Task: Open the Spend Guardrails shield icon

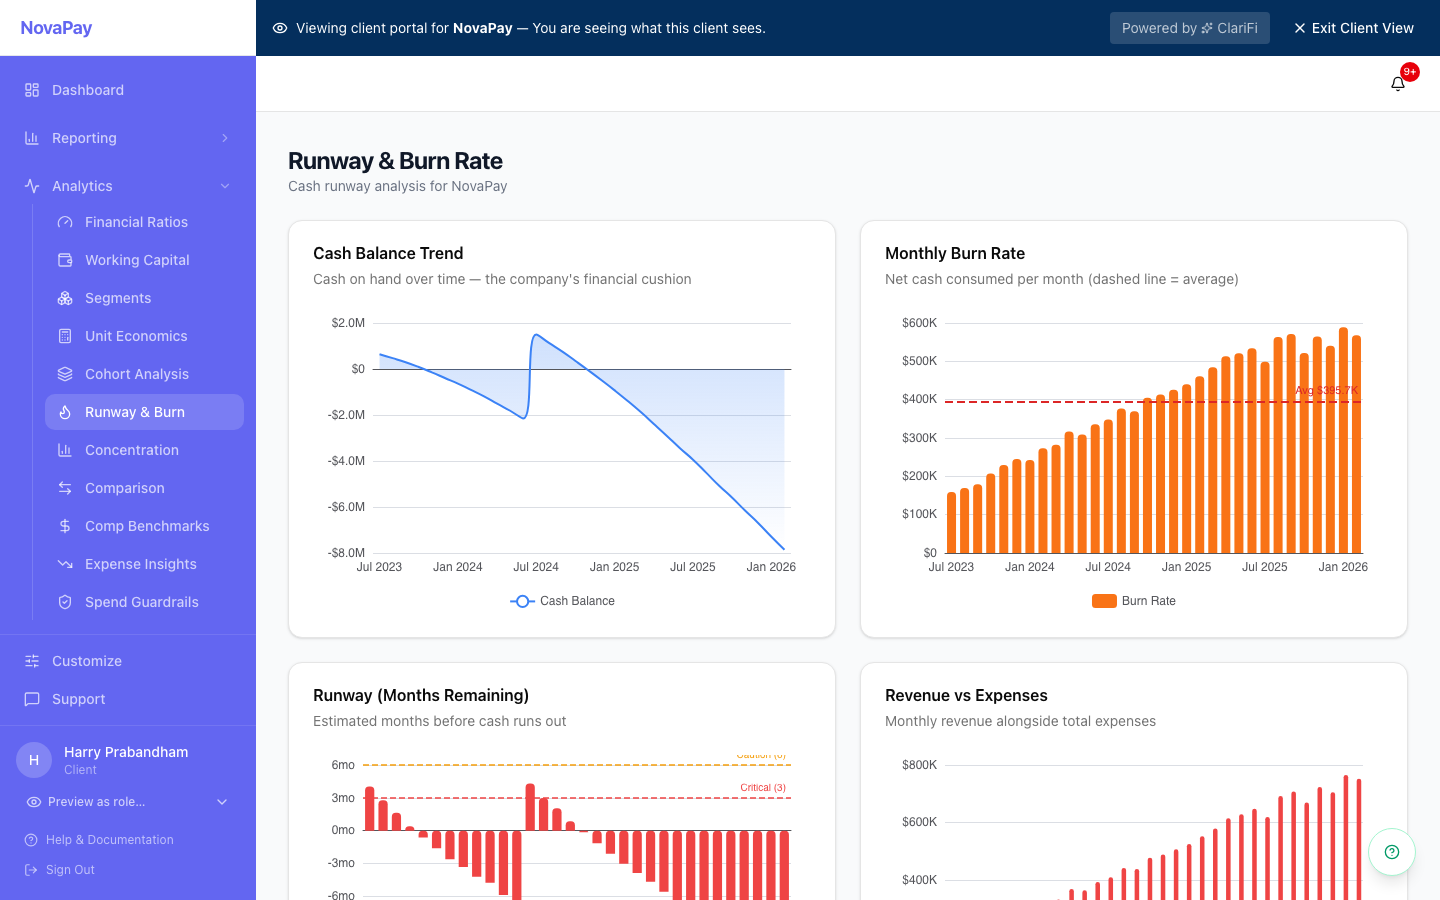Action: pos(62,601)
